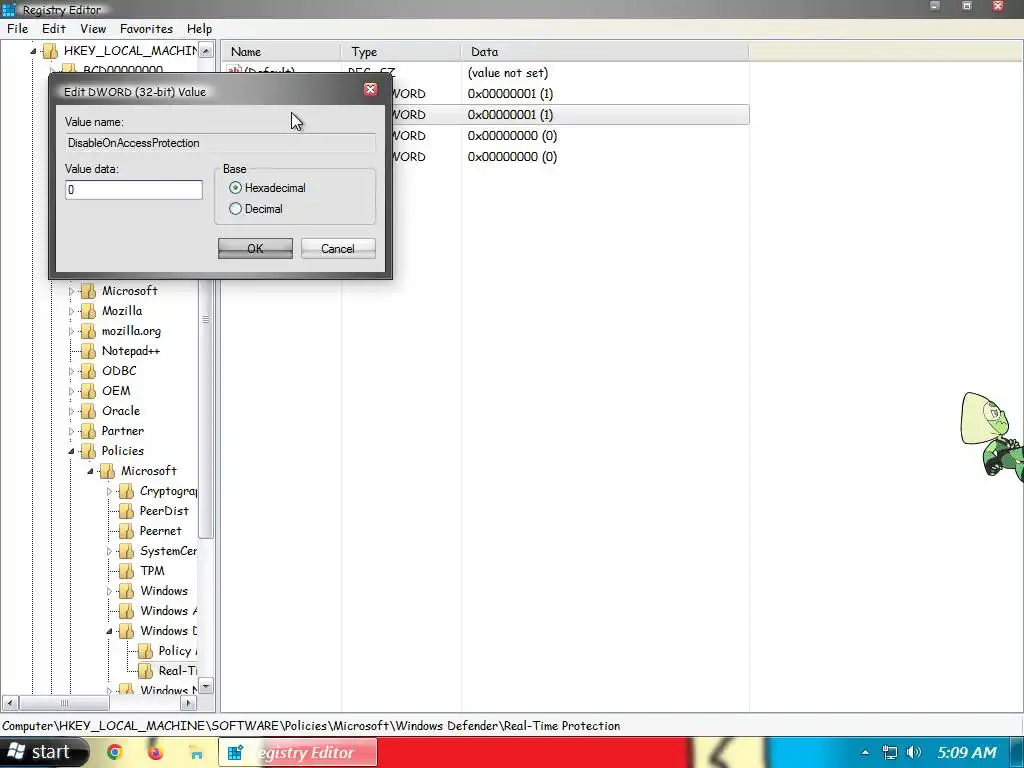
Task: Select the mozilla.org key label
Action: tap(131, 331)
